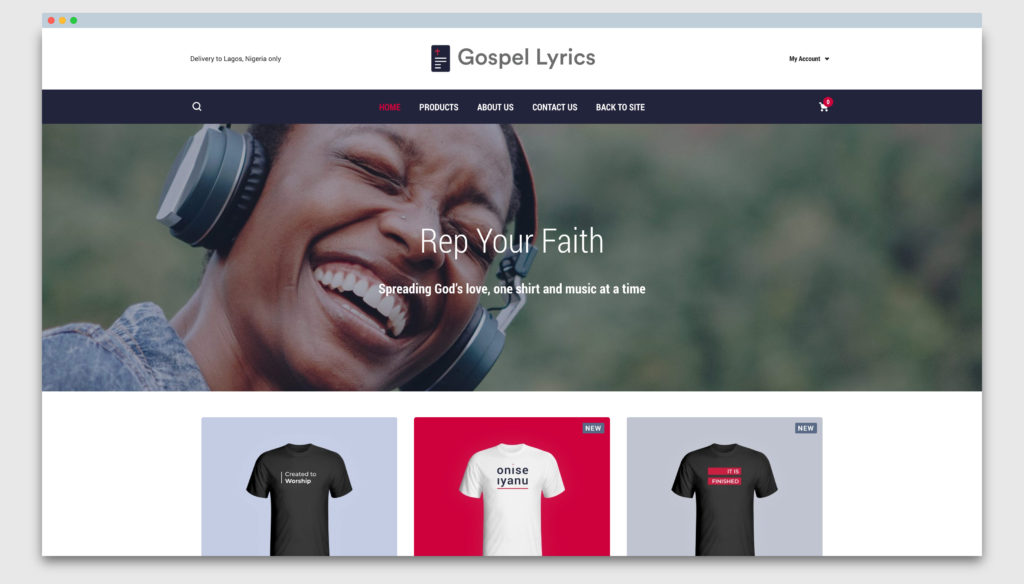The height and width of the screenshot is (584, 1024).
Task: Click NEW badge on It Is Finished card
Action: (x=806, y=428)
